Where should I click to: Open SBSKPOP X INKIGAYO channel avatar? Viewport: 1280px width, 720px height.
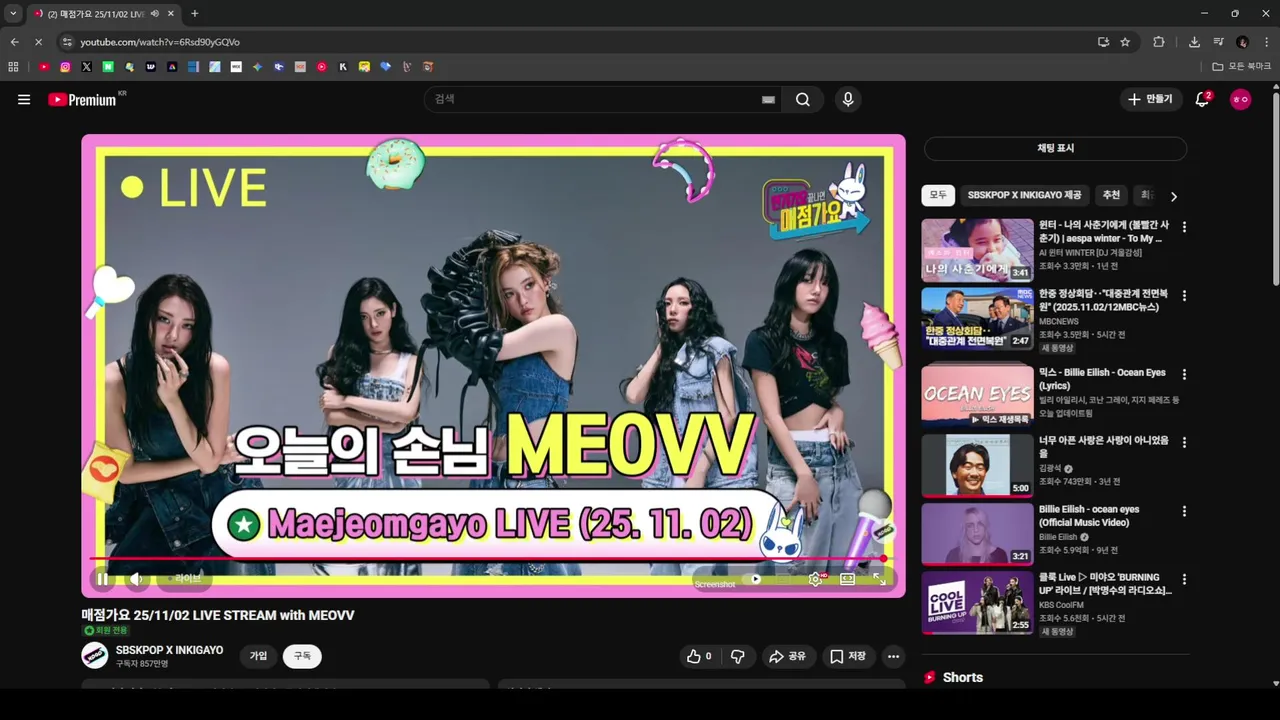click(95, 656)
